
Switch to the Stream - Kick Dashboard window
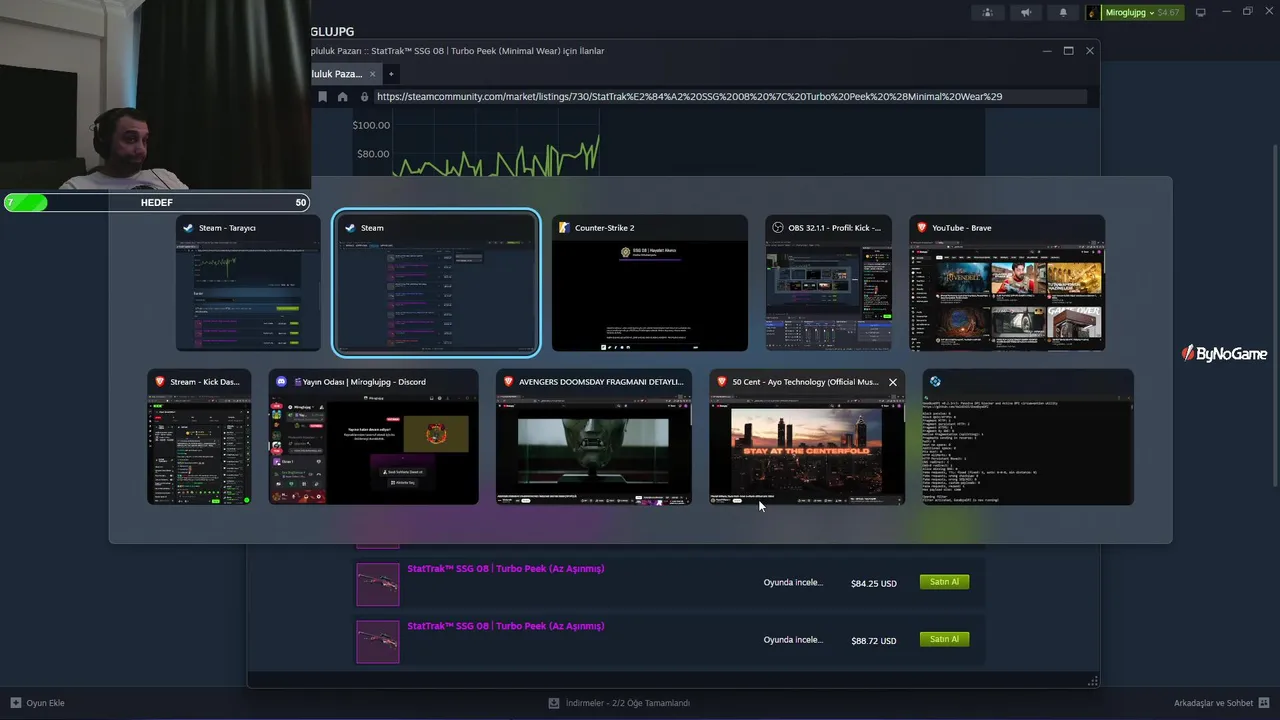tap(199, 437)
